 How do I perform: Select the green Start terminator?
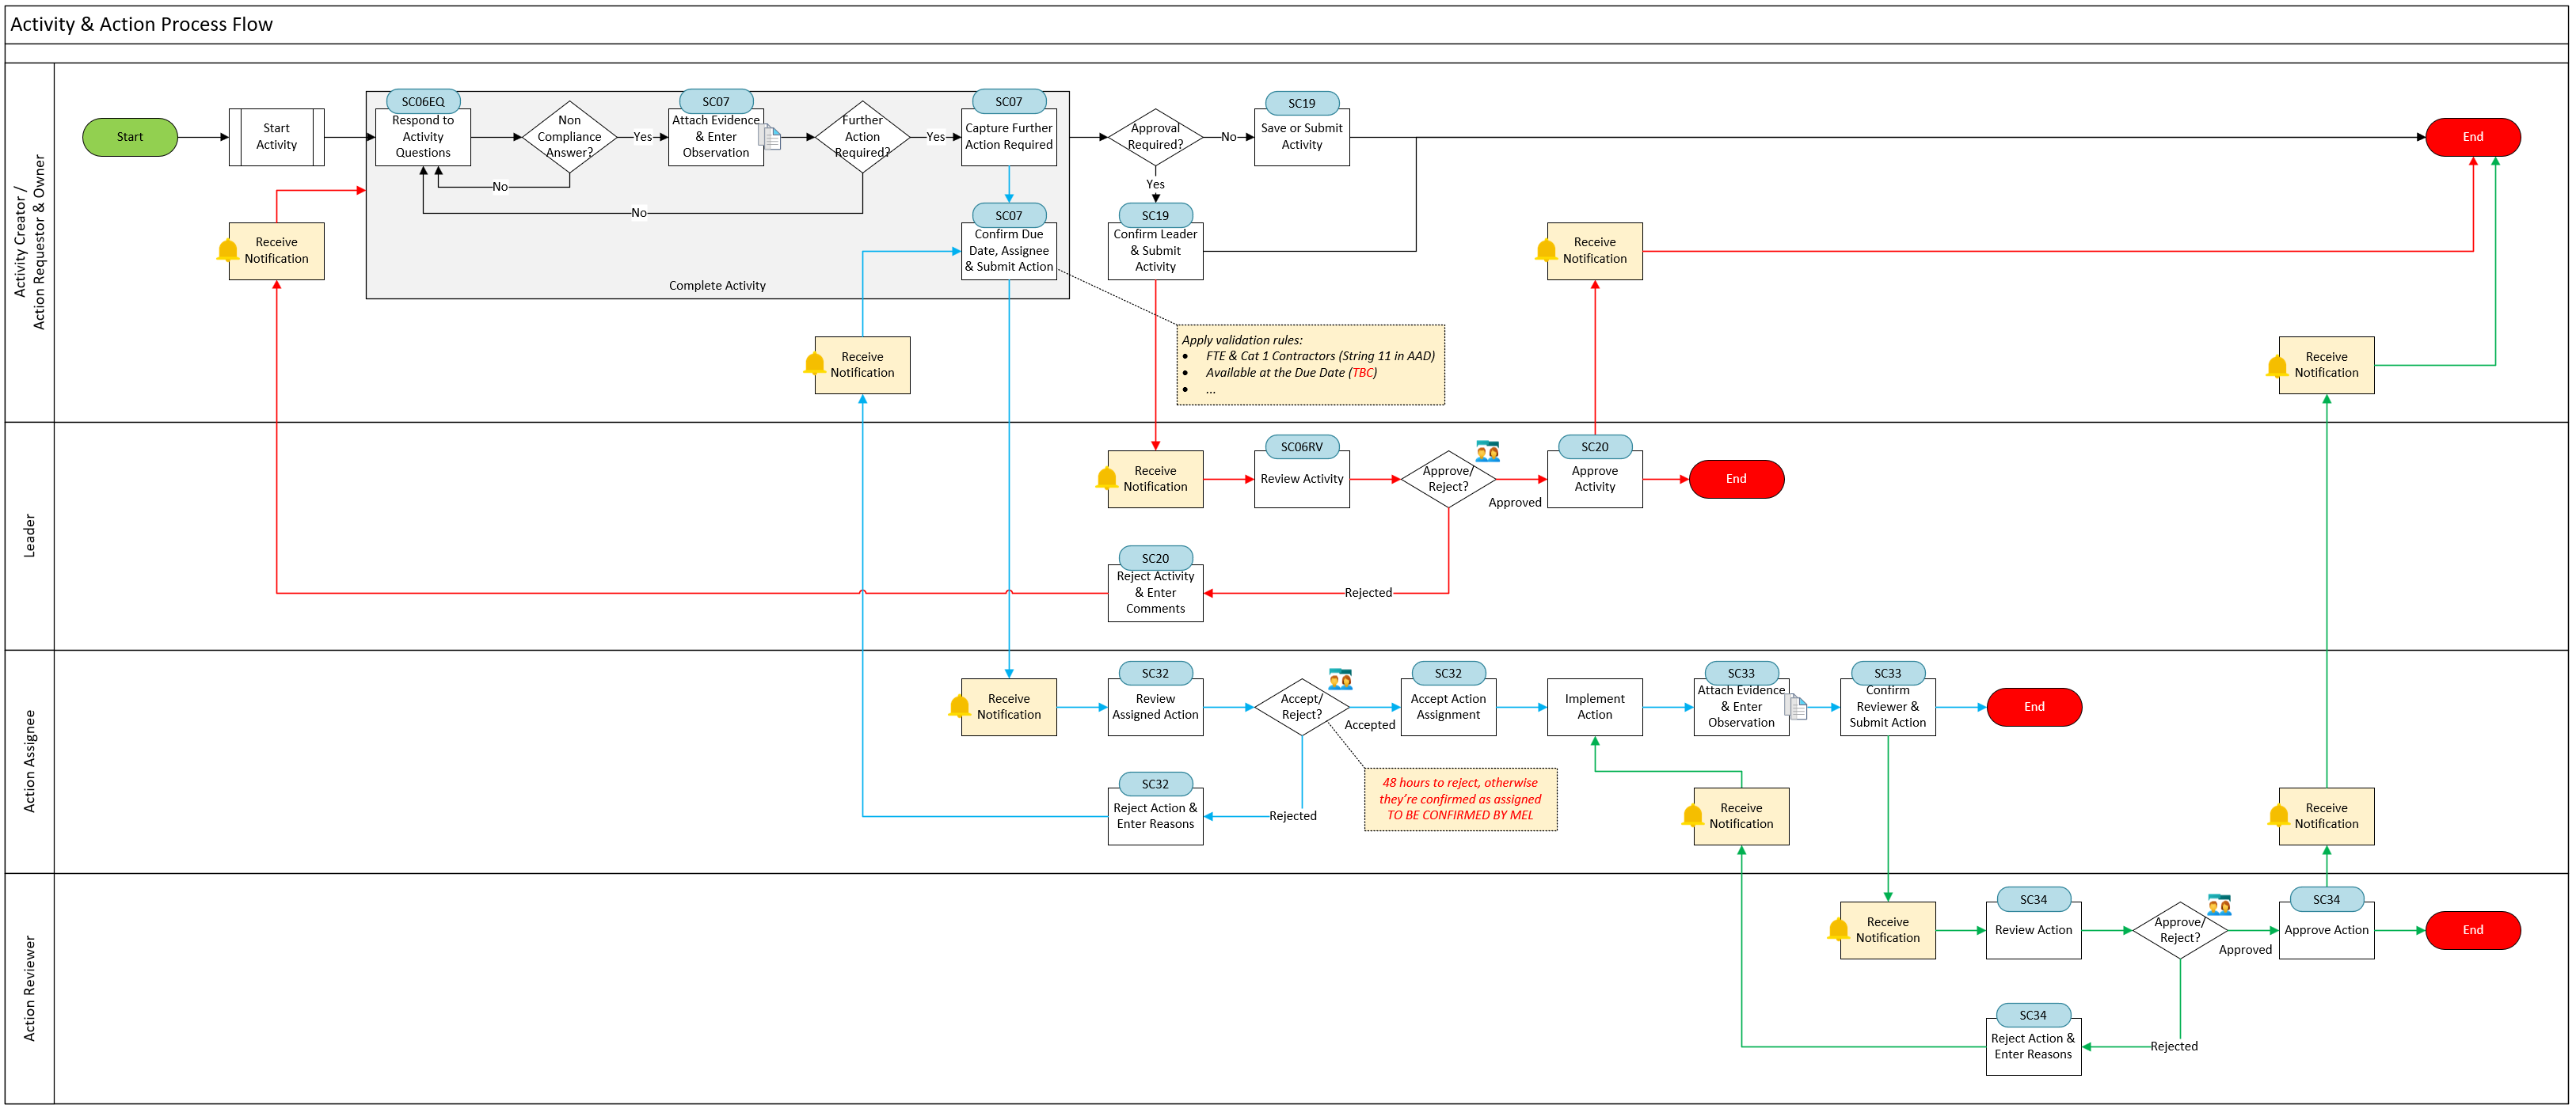point(130,137)
